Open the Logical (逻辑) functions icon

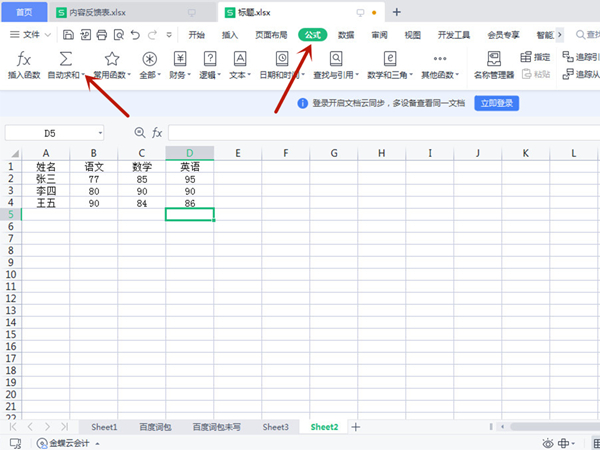pos(210,59)
